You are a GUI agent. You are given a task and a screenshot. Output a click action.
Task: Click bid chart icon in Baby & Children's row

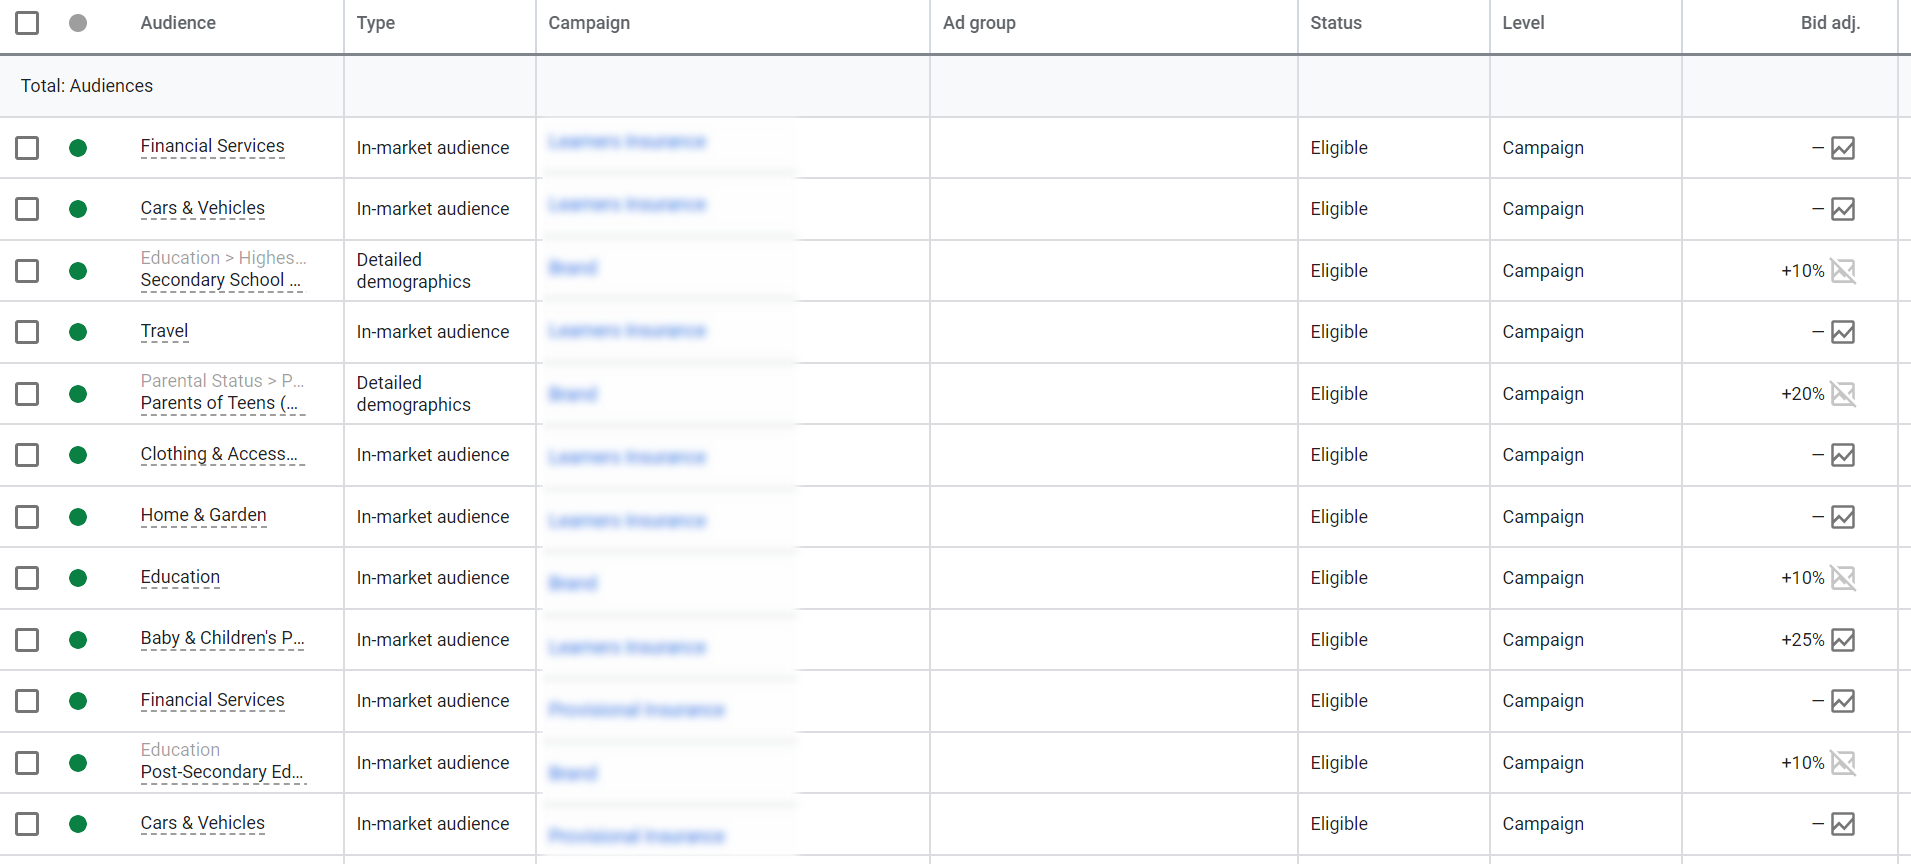pyautogui.click(x=1843, y=640)
